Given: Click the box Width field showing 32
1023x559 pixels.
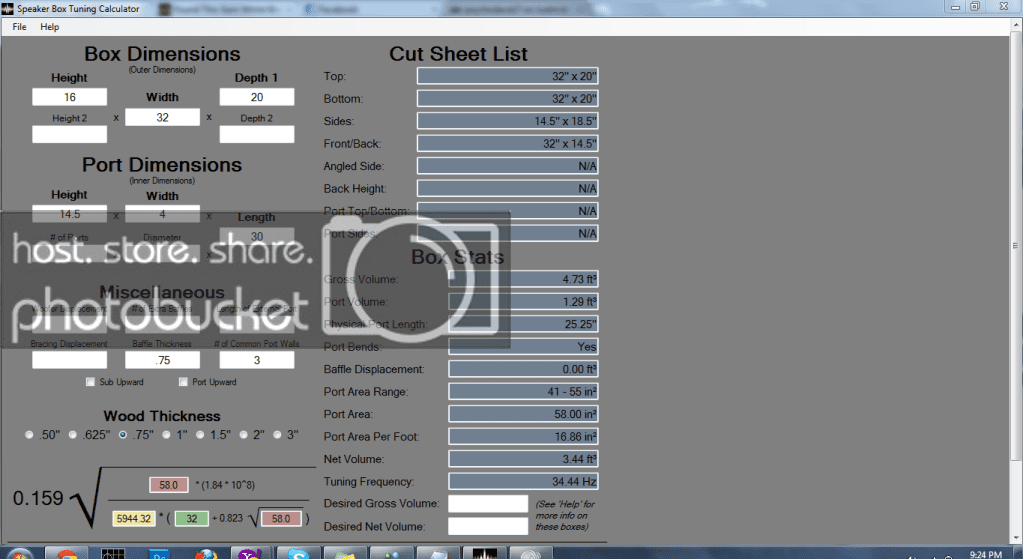Looking at the screenshot, I should [x=162, y=117].
